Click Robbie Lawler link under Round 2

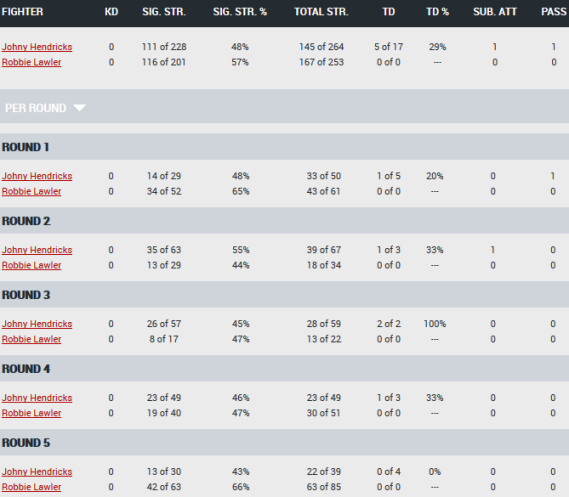(x=32, y=265)
